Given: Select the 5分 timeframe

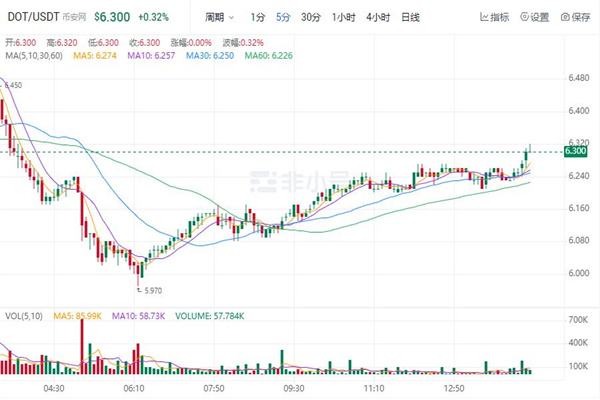Looking at the screenshot, I should [284, 18].
